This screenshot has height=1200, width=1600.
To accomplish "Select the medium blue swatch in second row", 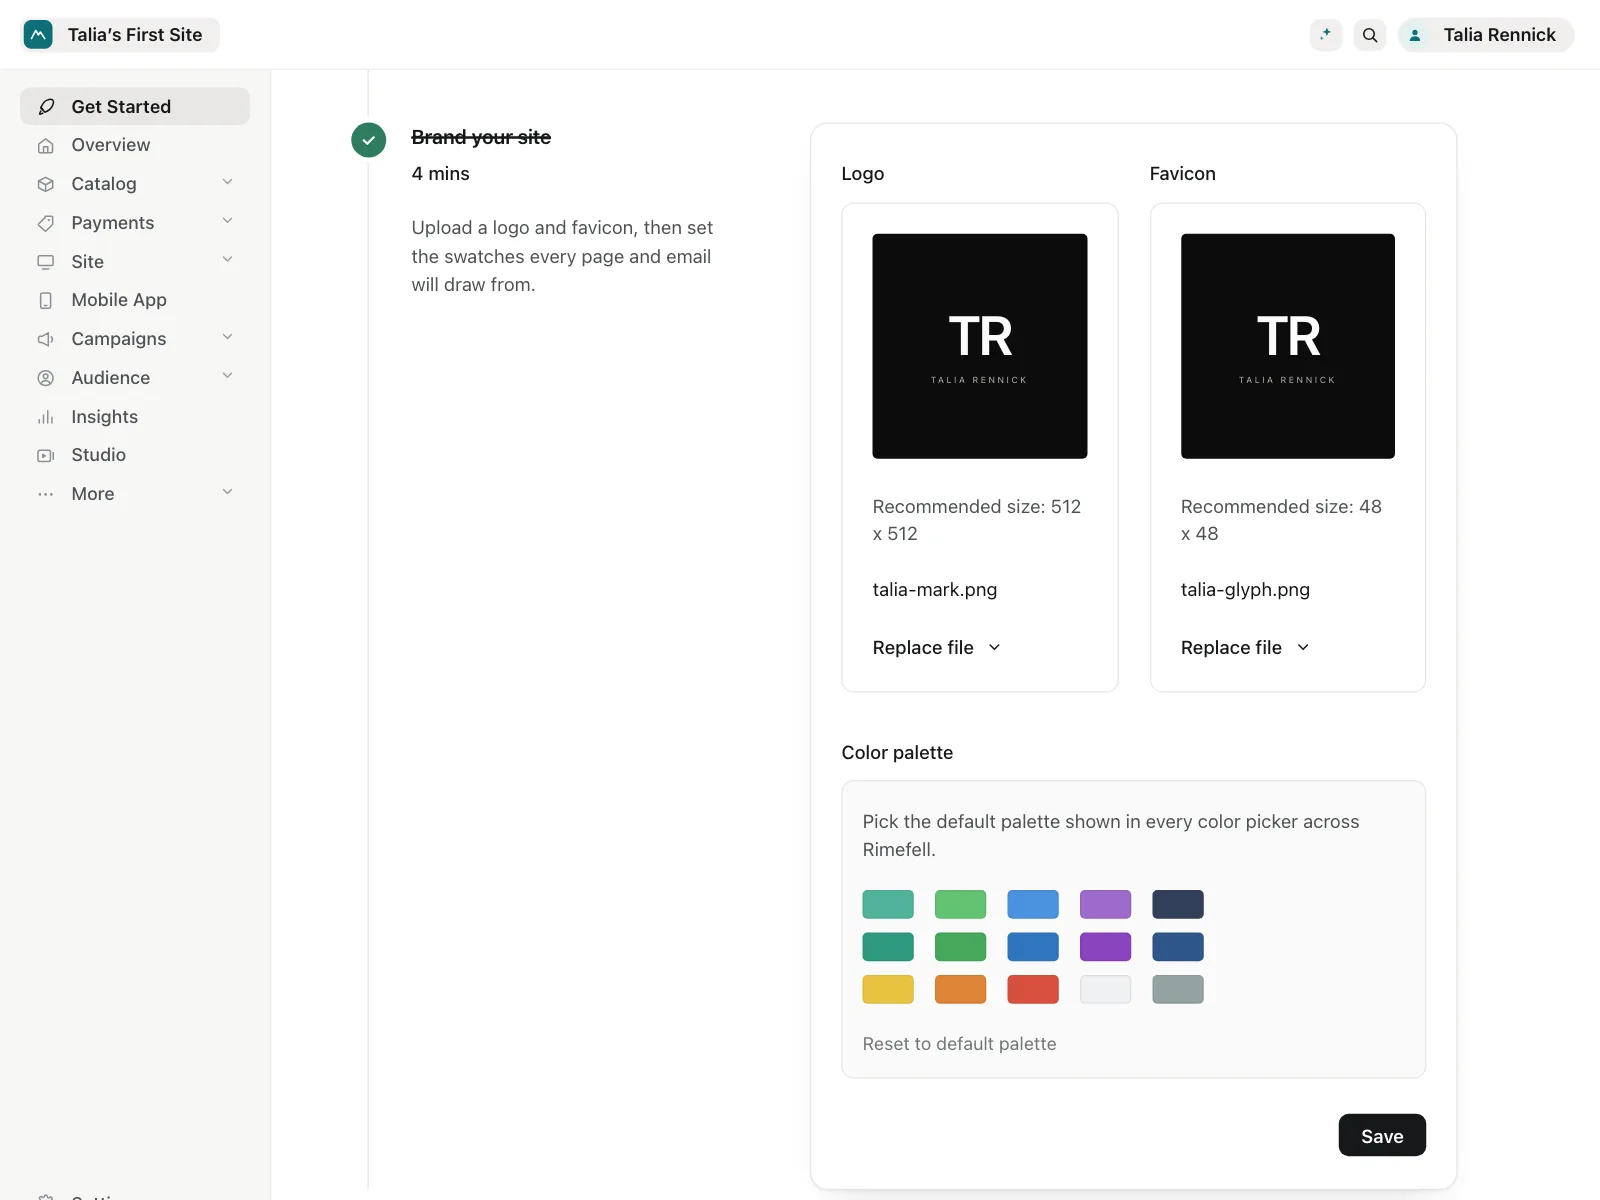I will [1033, 947].
